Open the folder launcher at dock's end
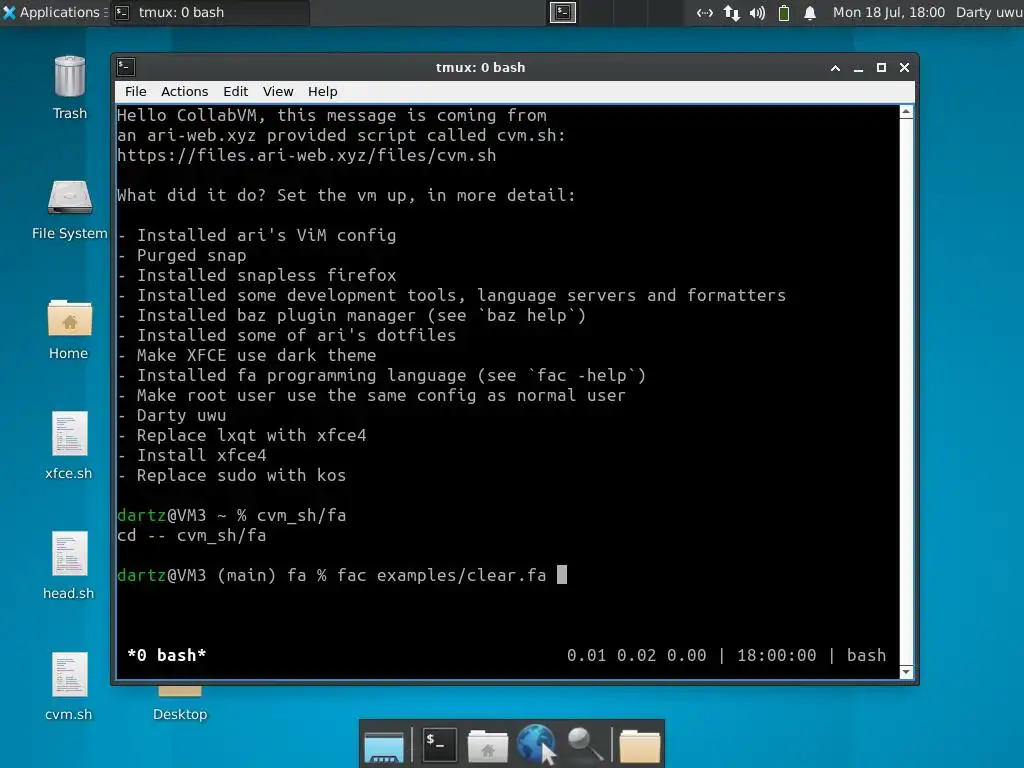This screenshot has height=768, width=1024. click(x=639, y=746)
